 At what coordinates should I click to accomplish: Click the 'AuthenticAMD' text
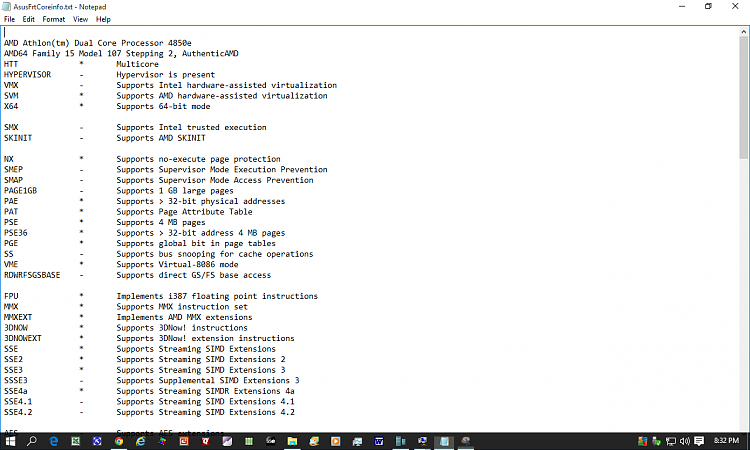tap(210, 54)
